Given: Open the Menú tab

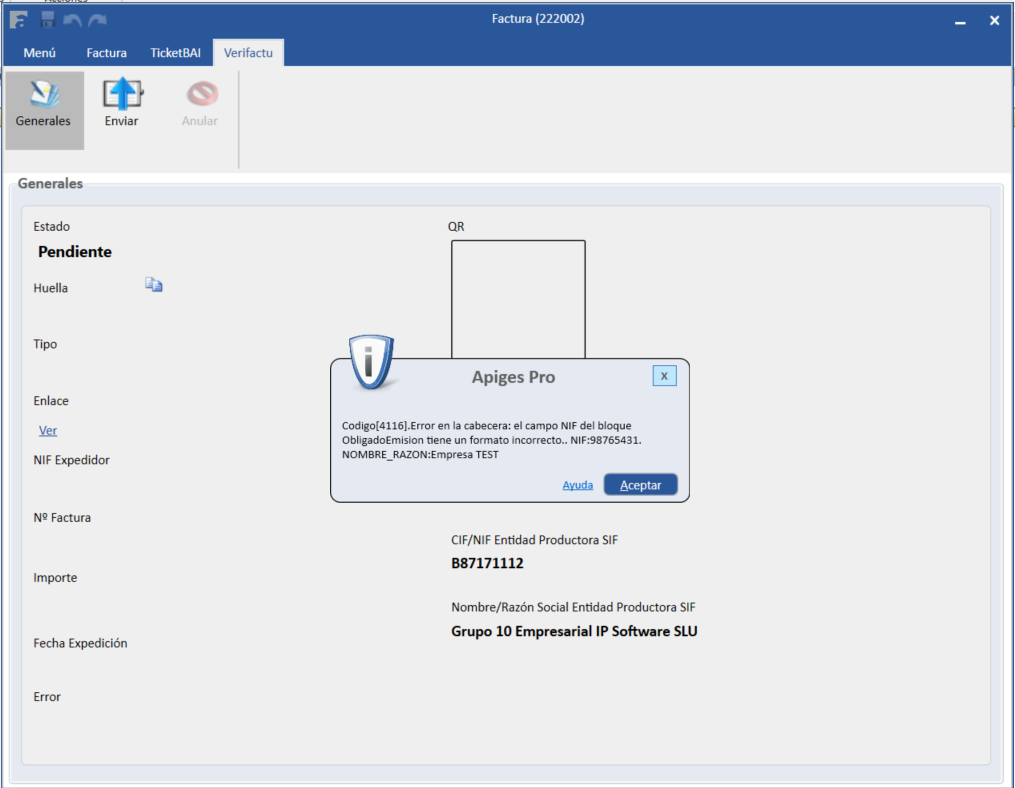Looking at the screenshot, I should click(39, 53).
